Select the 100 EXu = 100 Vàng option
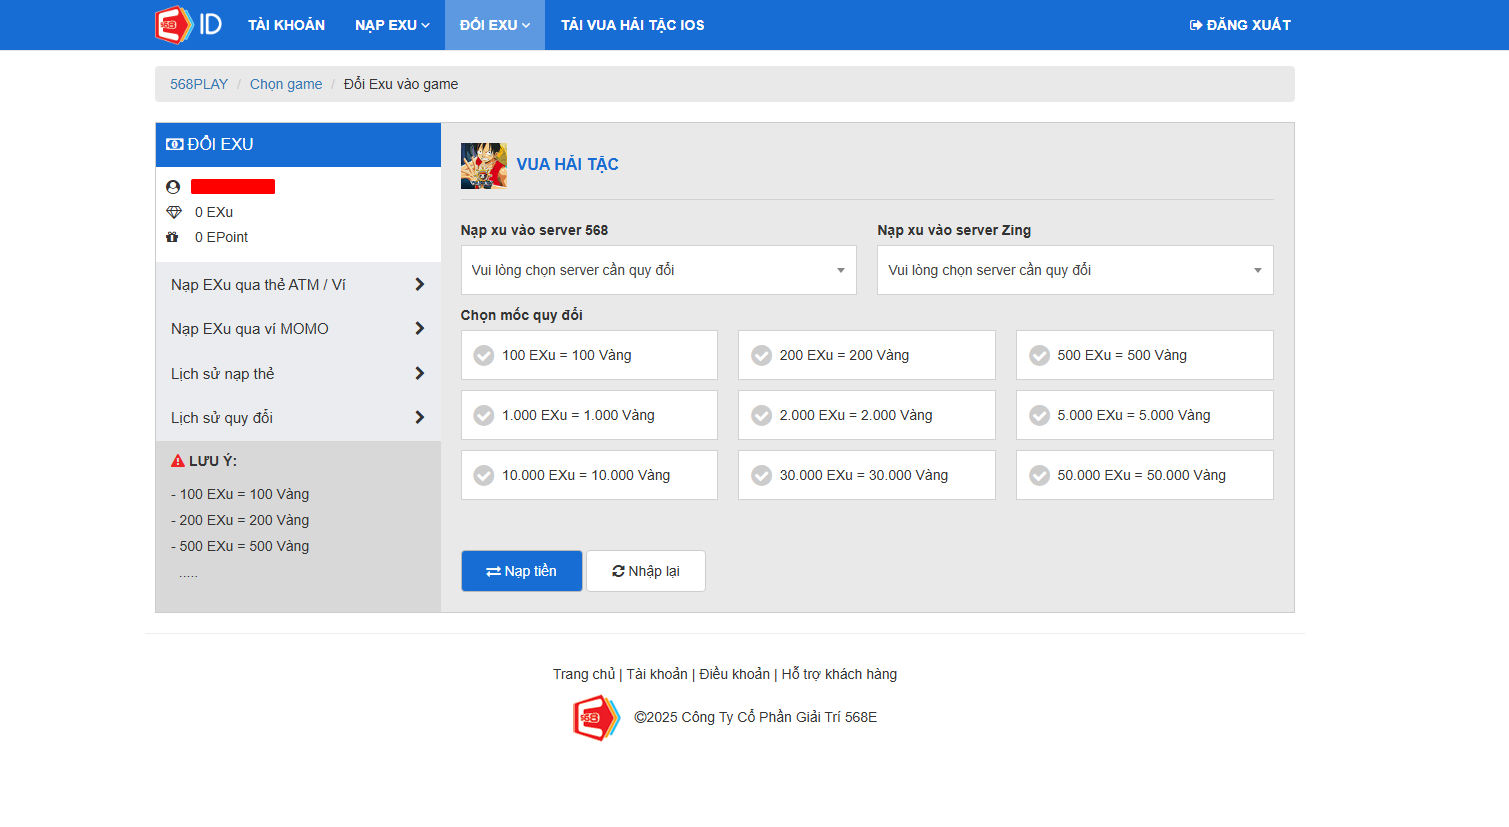 click(589, 355)
